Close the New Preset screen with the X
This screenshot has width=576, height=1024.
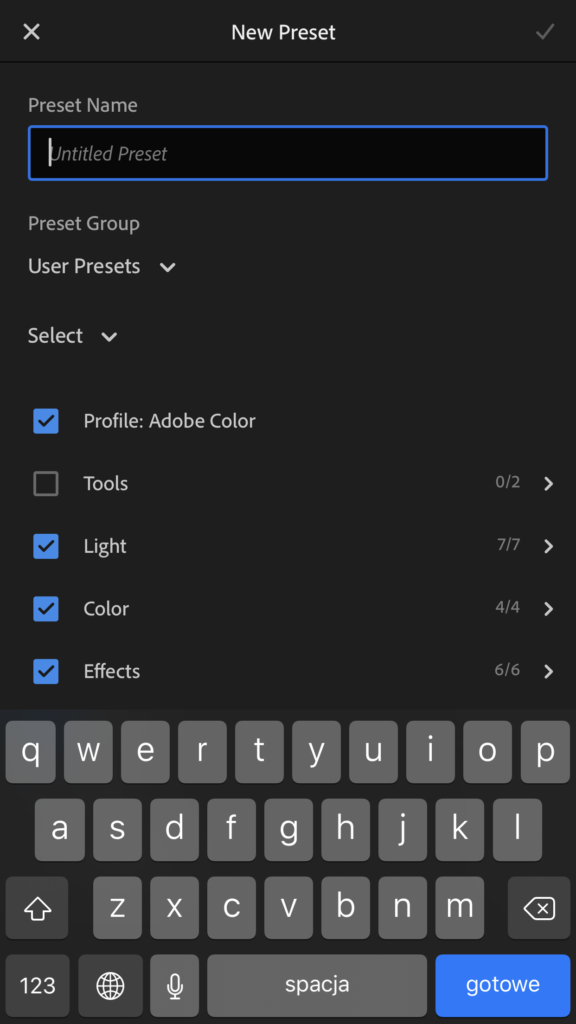coord(31,31)
